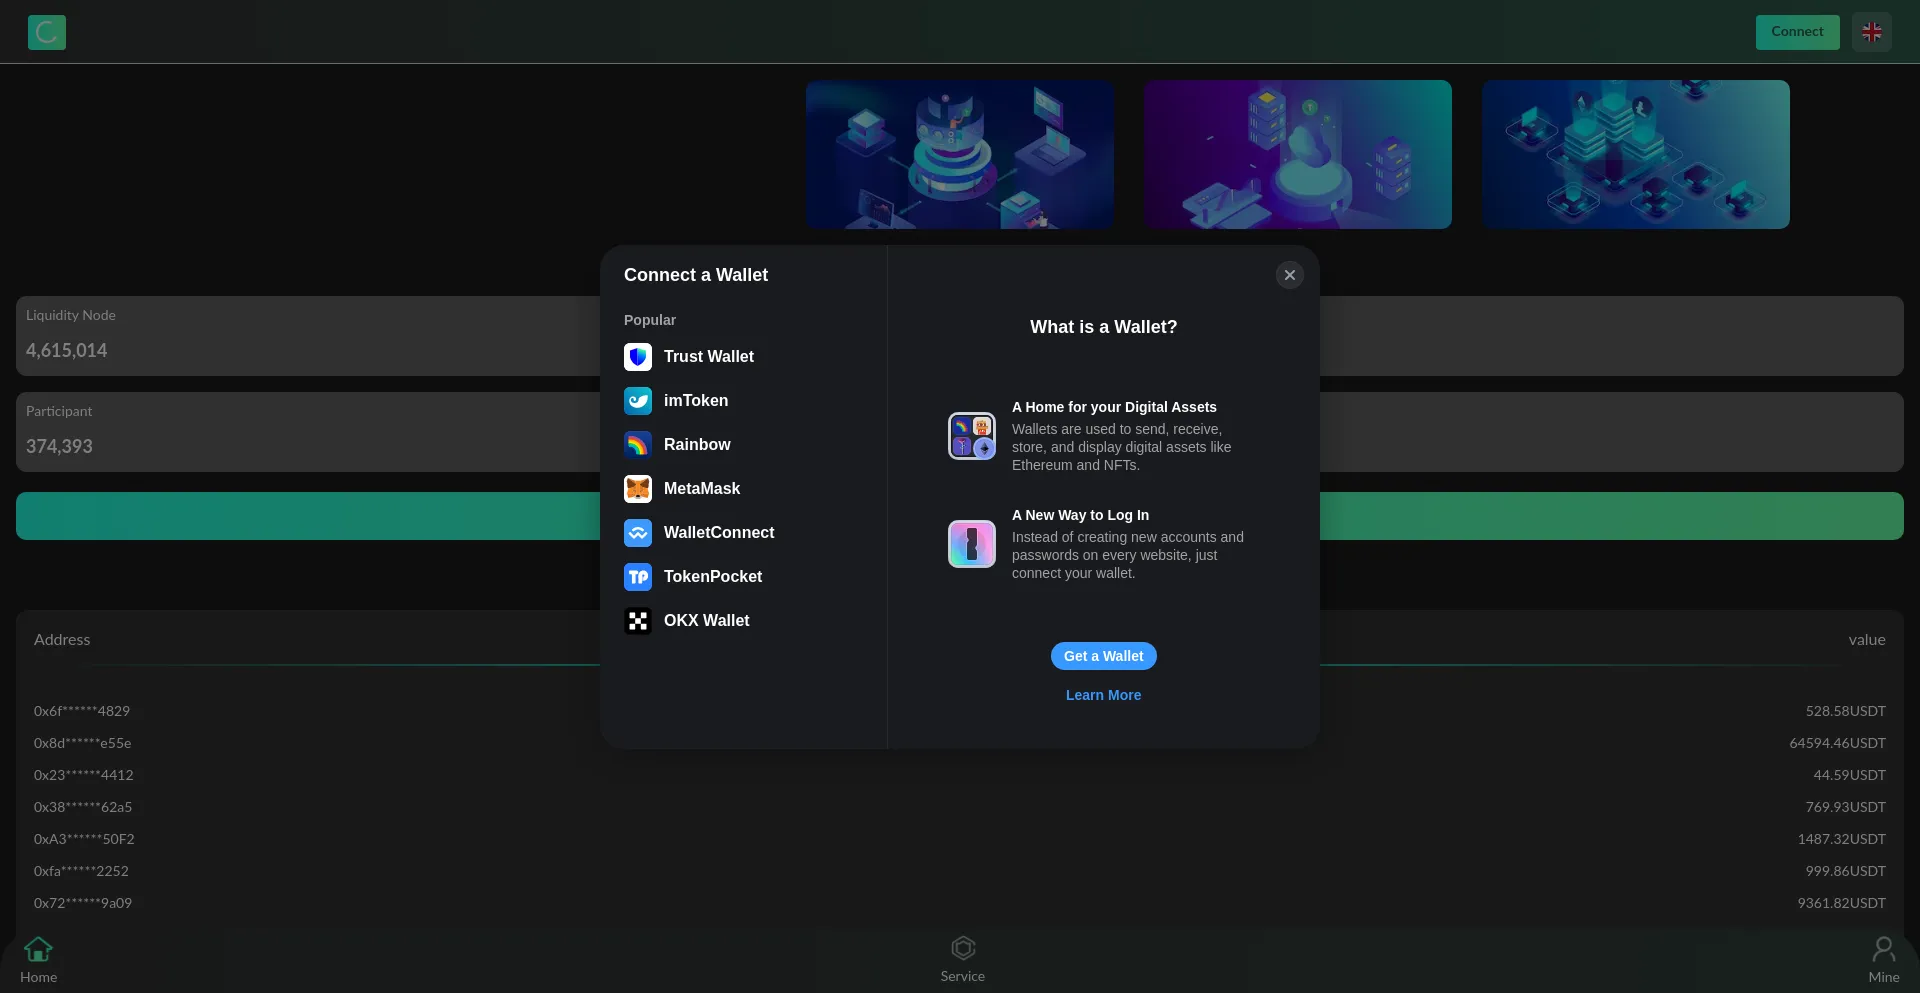Click the Home icon in bottom bar
The height and width of the screenshot is (993, 1920).
click(x=38, y=948)
